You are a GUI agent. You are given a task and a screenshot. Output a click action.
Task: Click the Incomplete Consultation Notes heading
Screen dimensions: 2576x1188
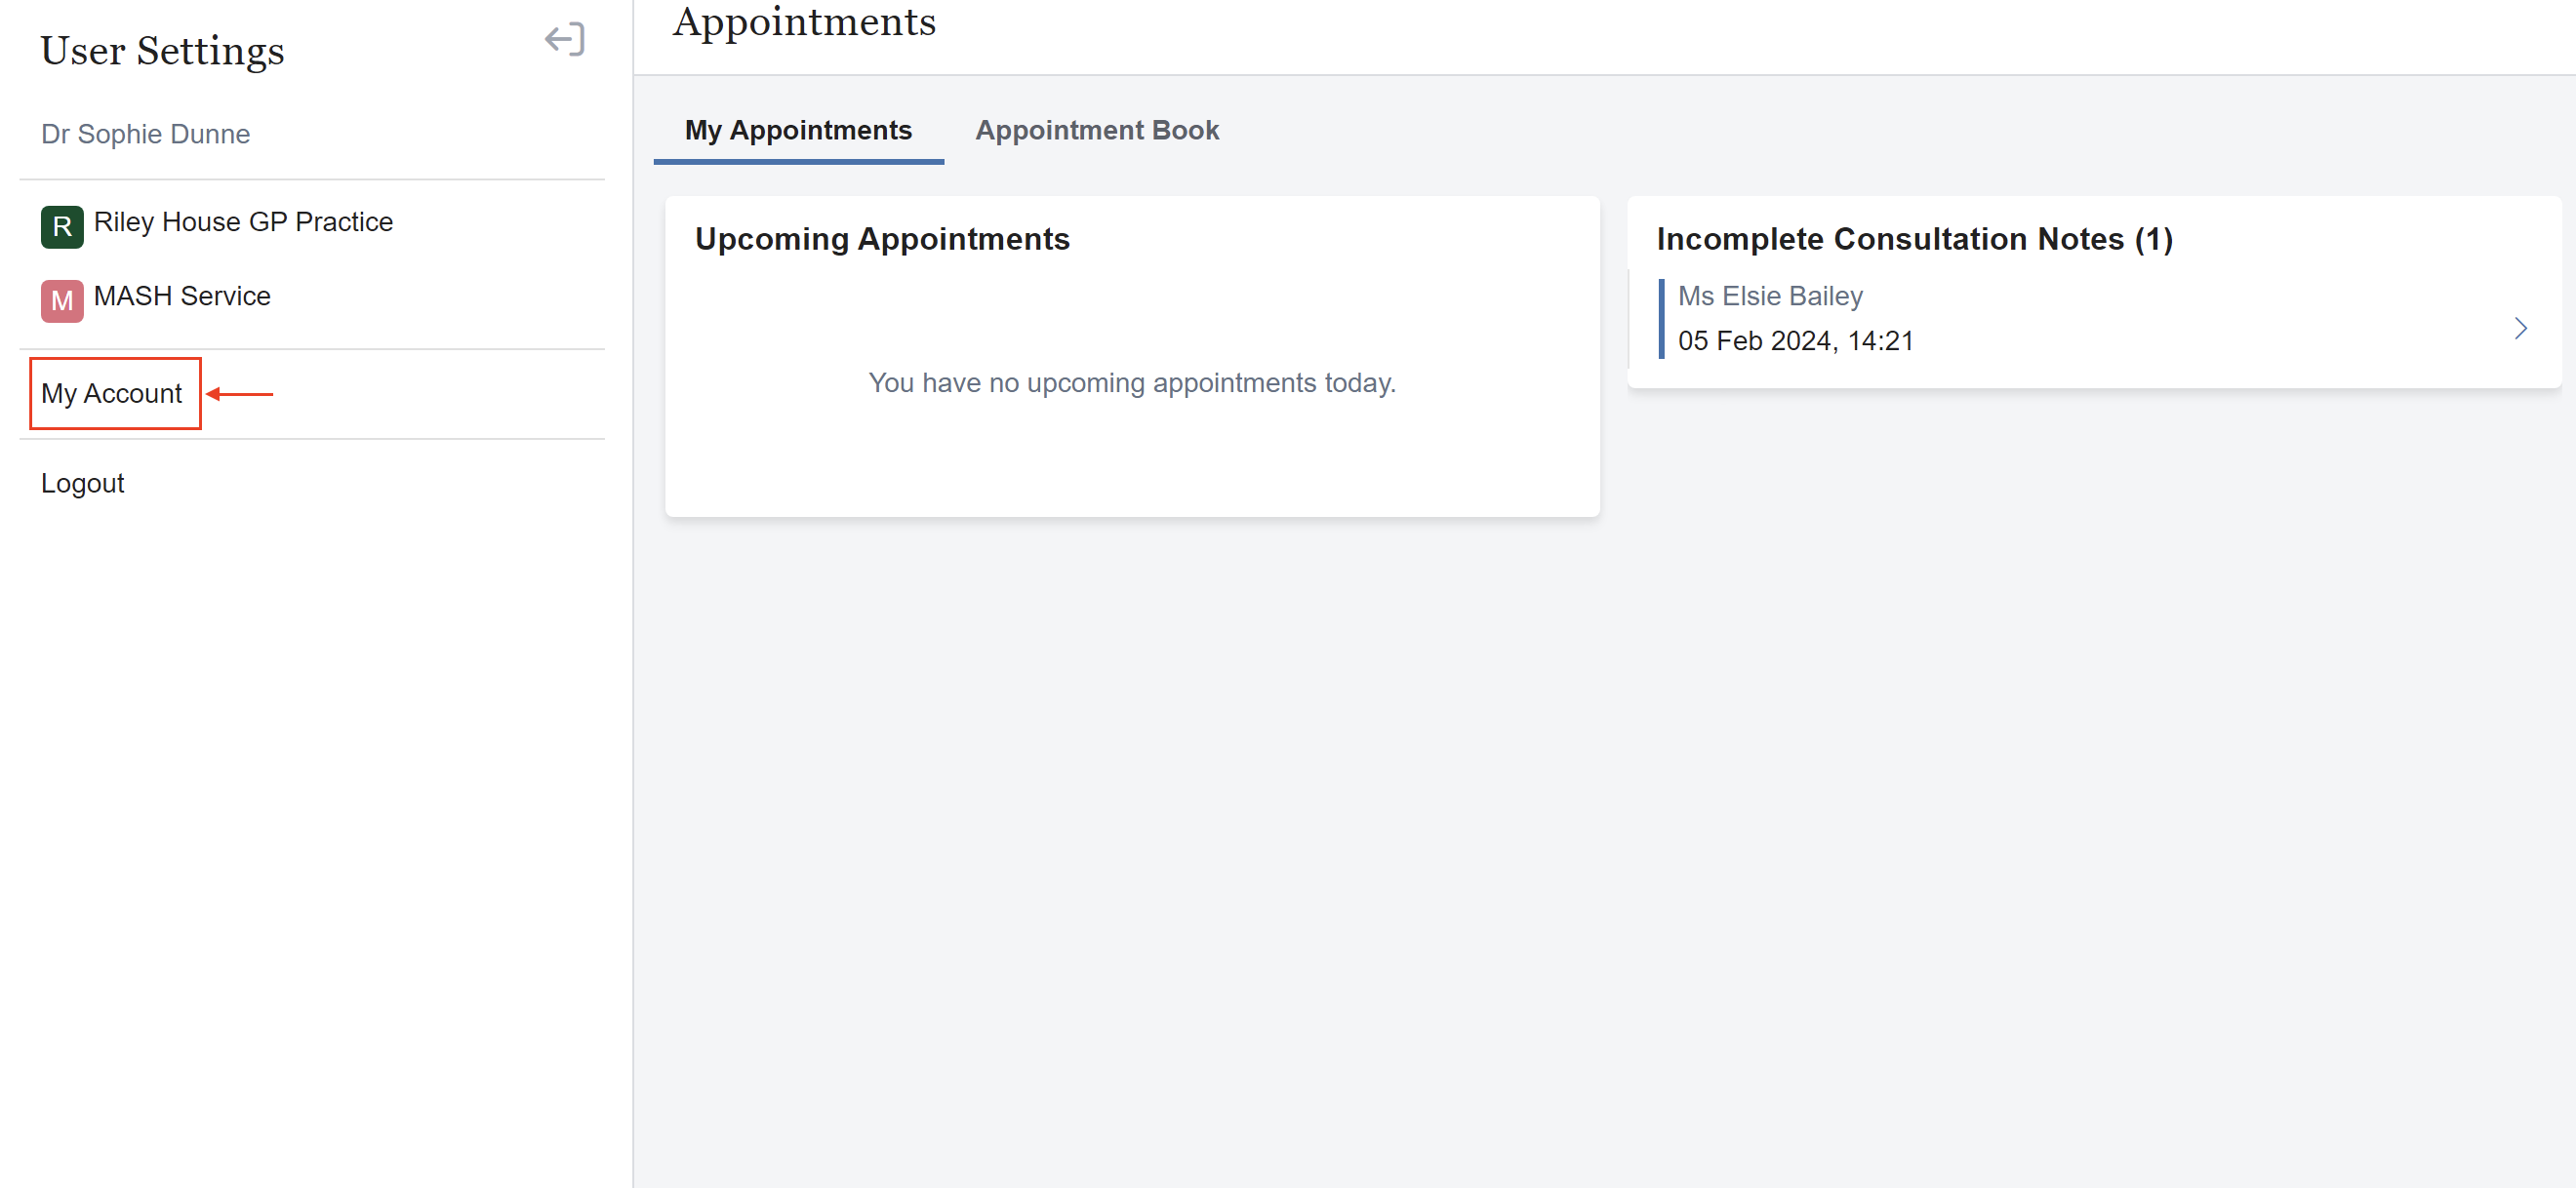(x=1914, y=239)
